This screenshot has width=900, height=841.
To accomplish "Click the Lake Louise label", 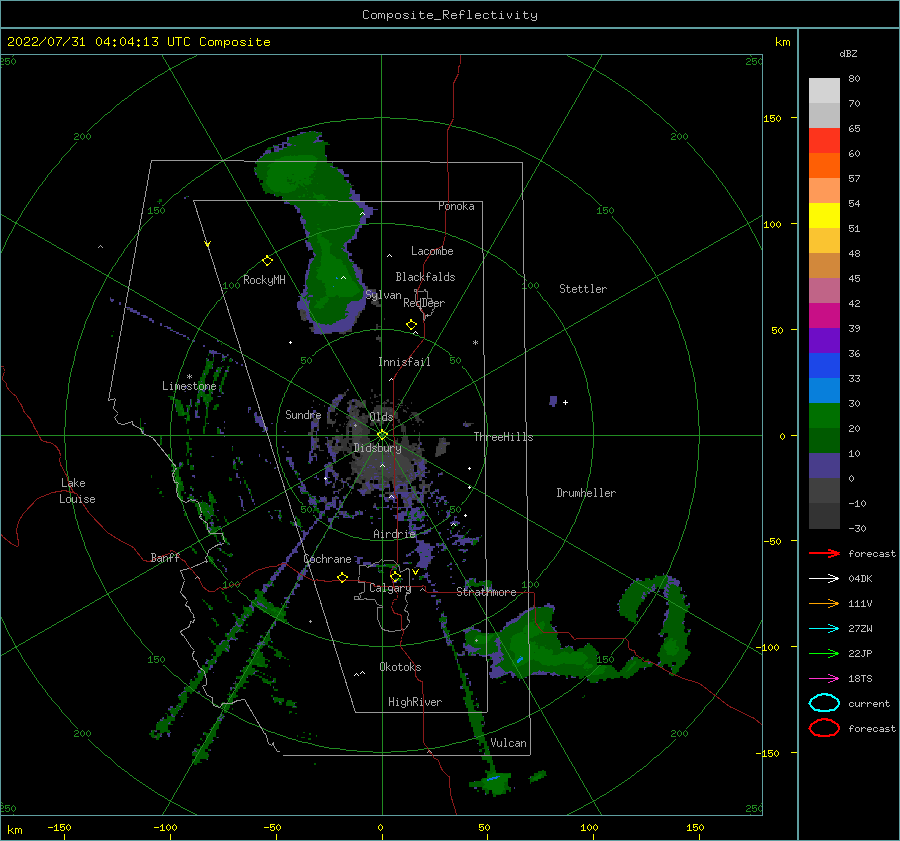I will coord(77,491).
